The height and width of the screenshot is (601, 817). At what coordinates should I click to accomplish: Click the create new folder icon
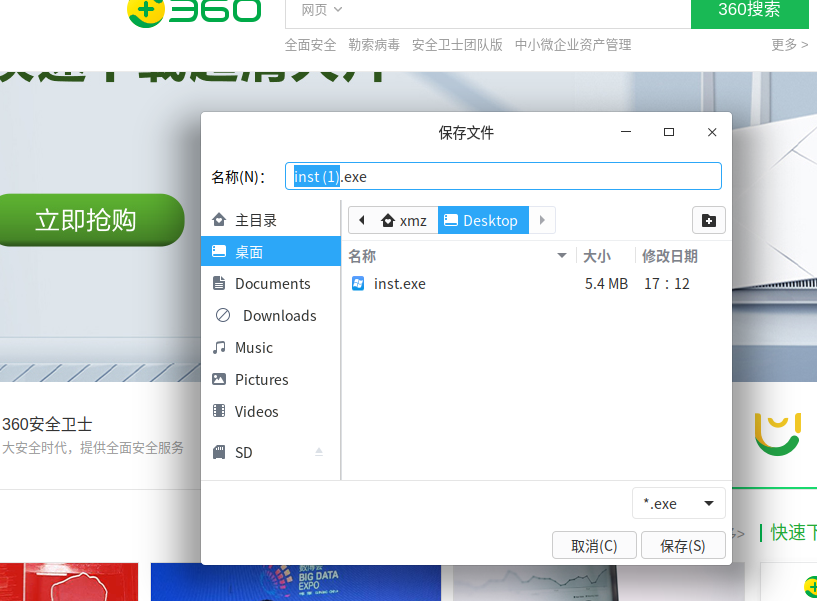click(x=709, y=220)
